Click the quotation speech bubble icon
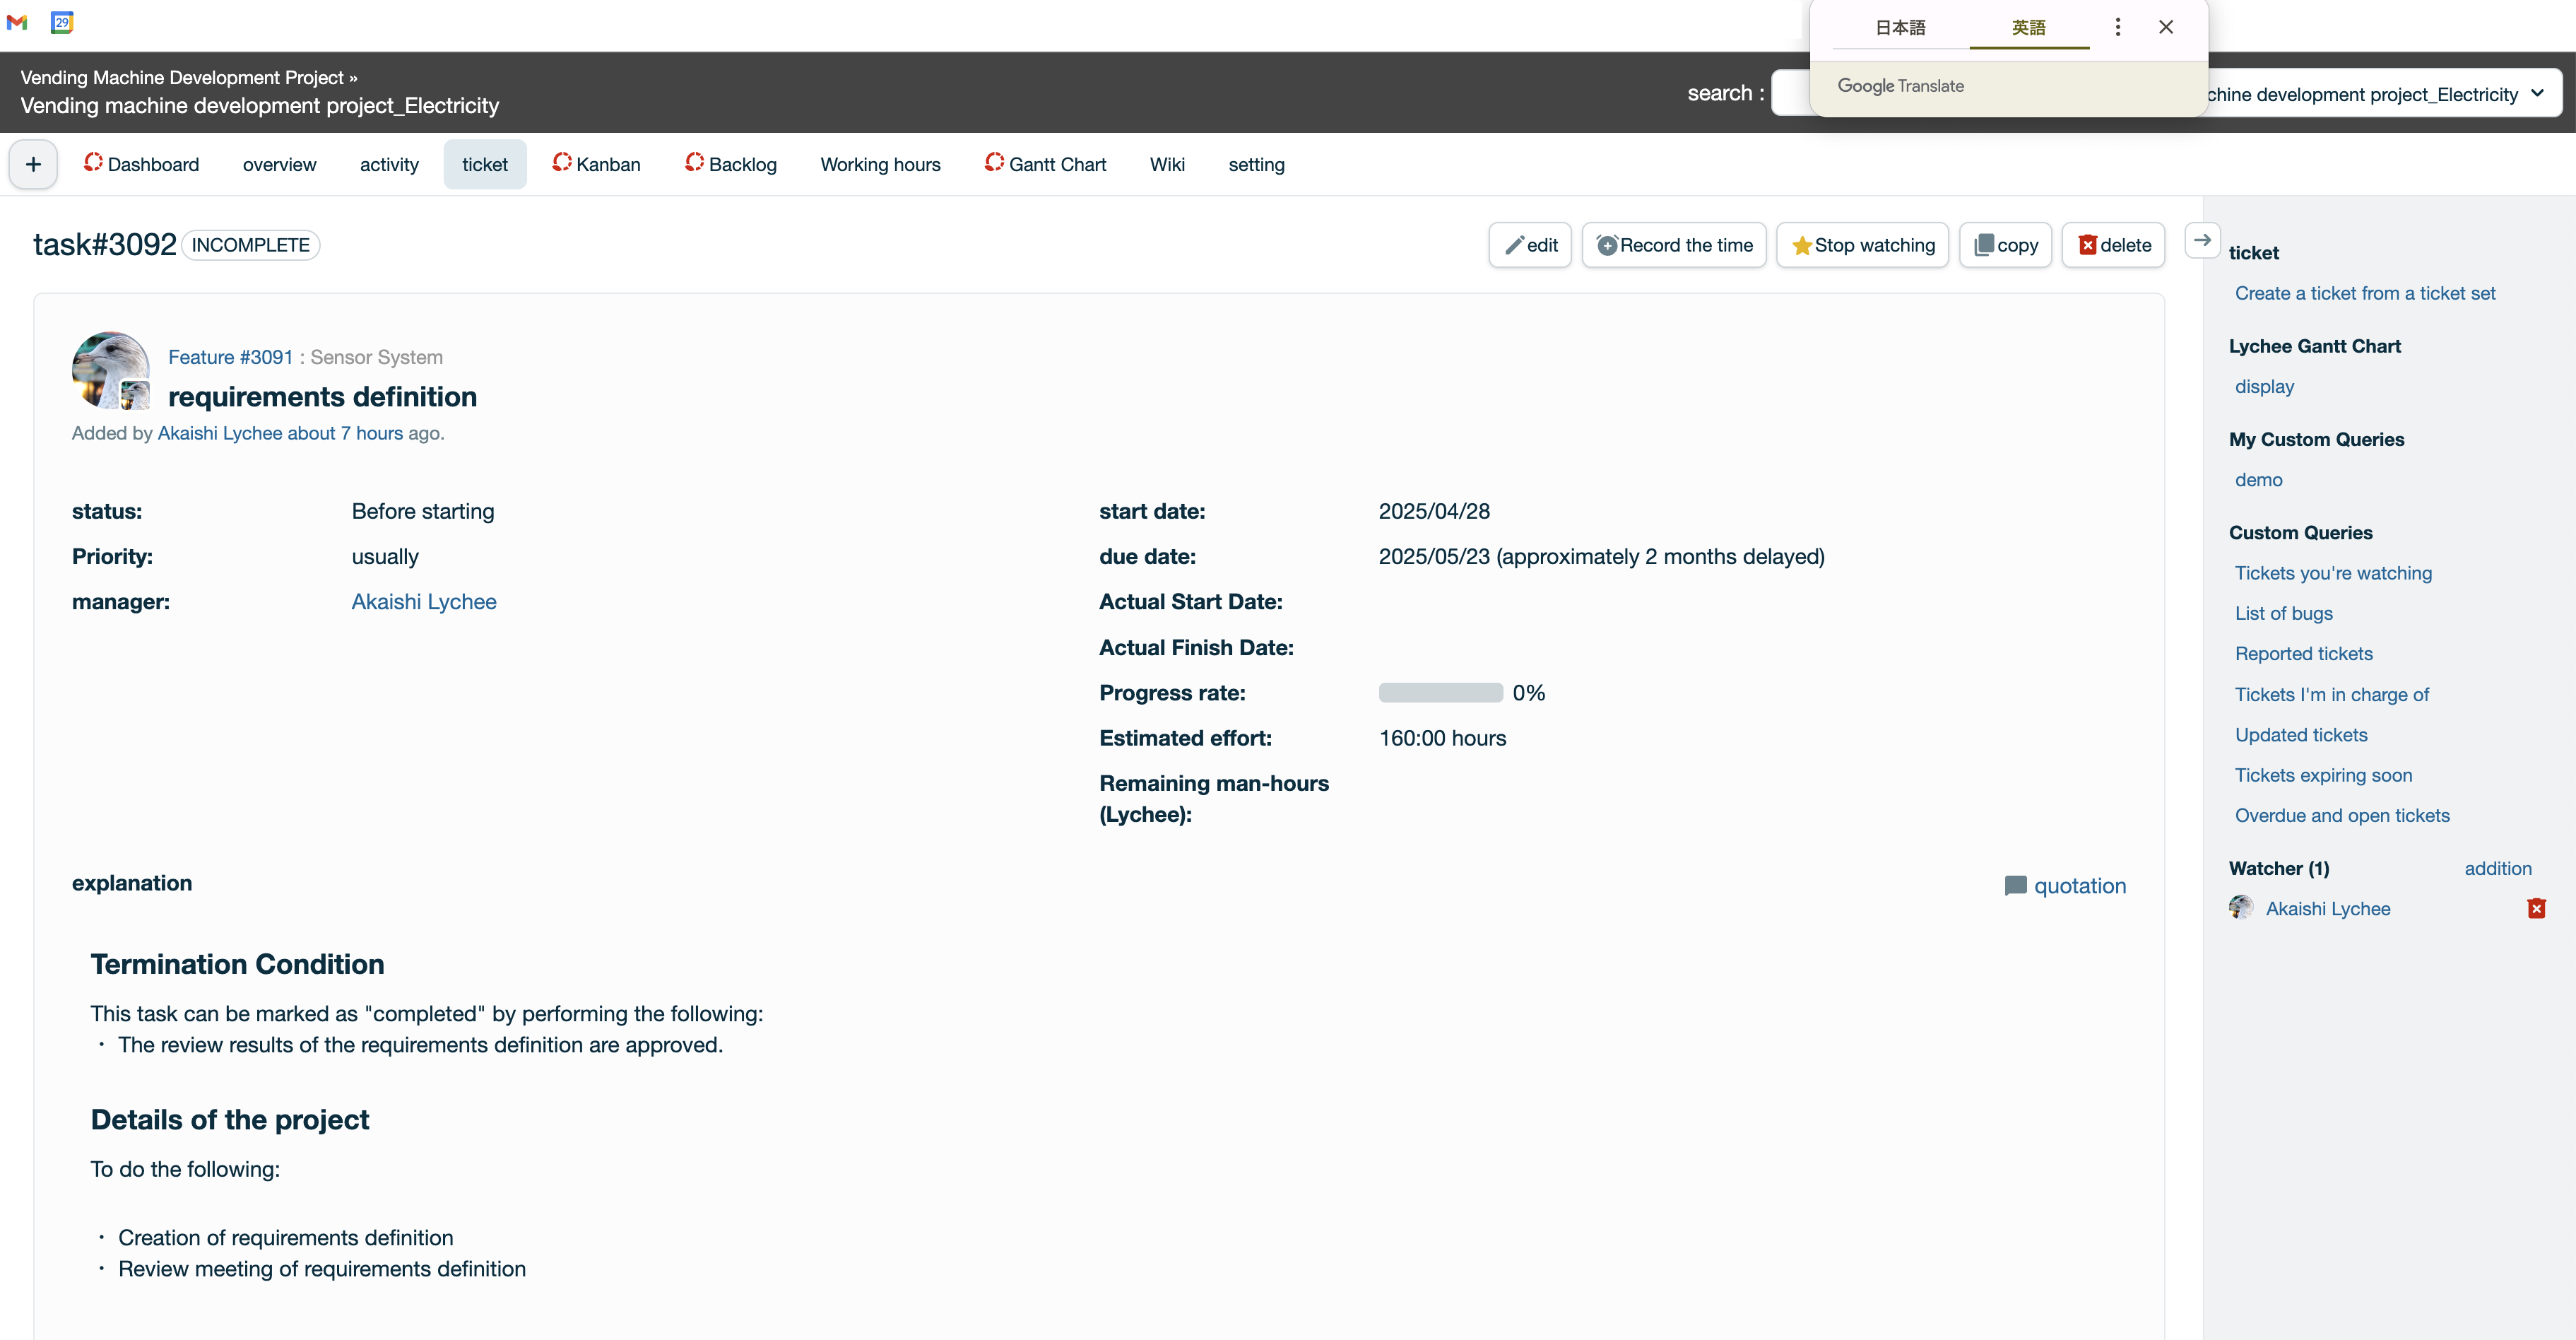 pyautogui.click(x=2015, y=886)
